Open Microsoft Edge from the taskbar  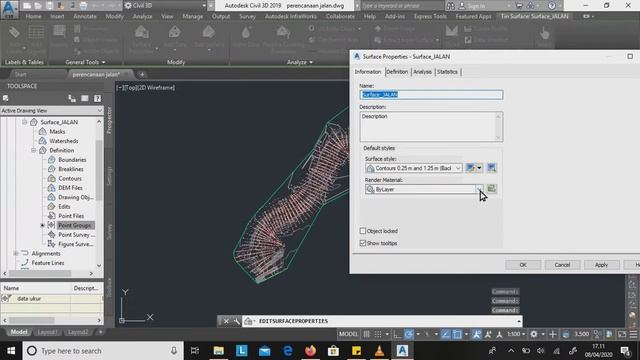coord(288,351)
